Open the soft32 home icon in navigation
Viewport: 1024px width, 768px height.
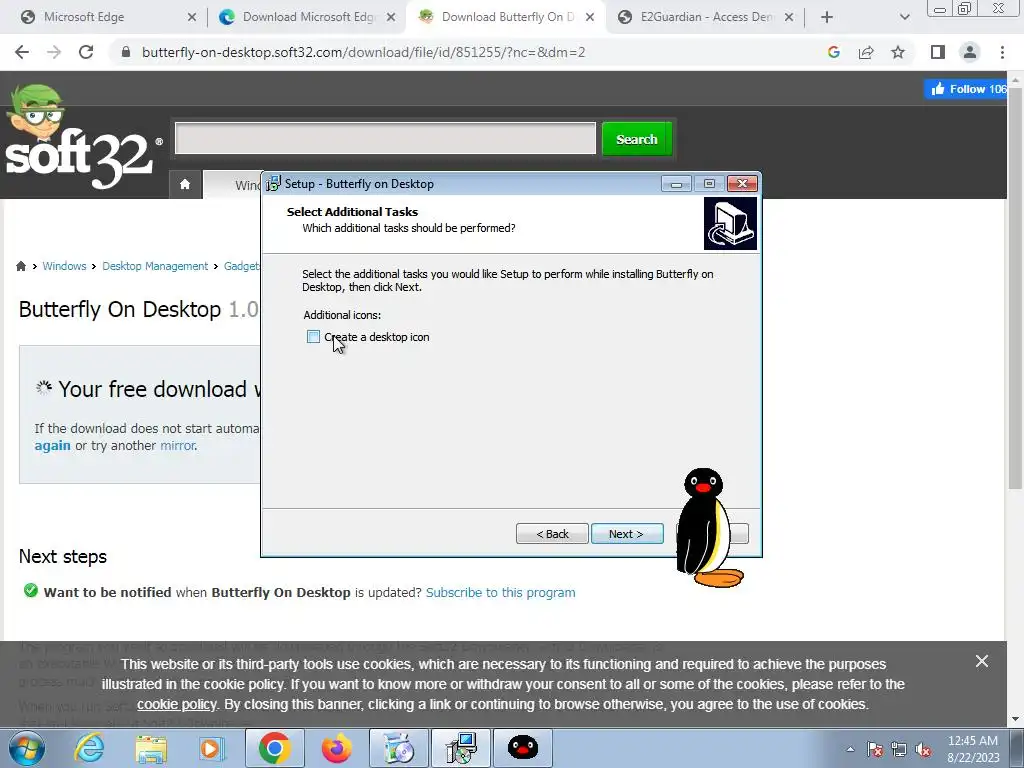tap(185, 184)
